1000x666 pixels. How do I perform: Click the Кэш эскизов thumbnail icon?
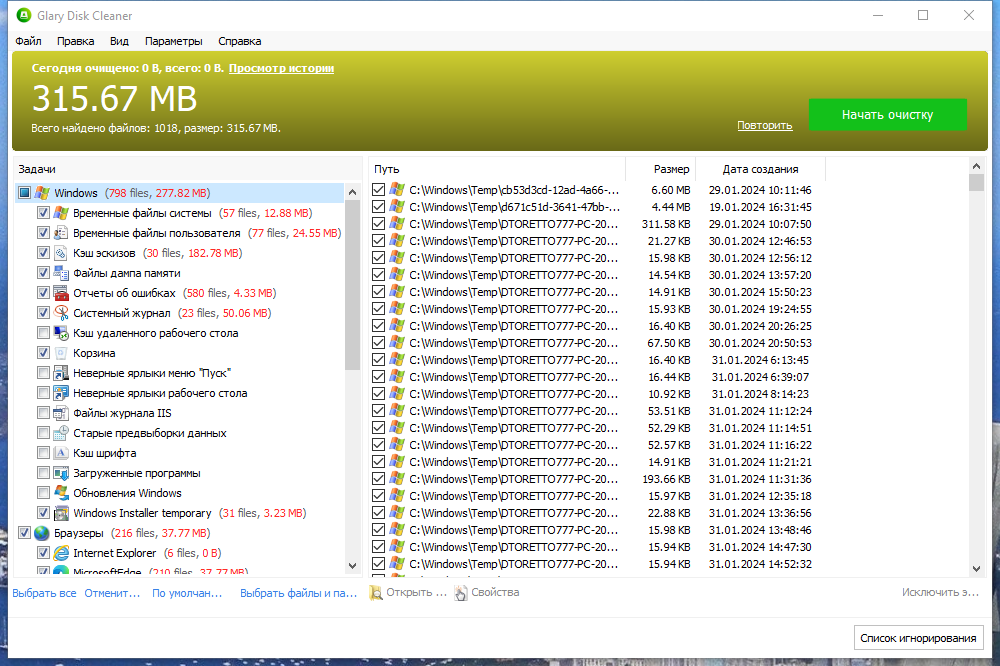61,253
